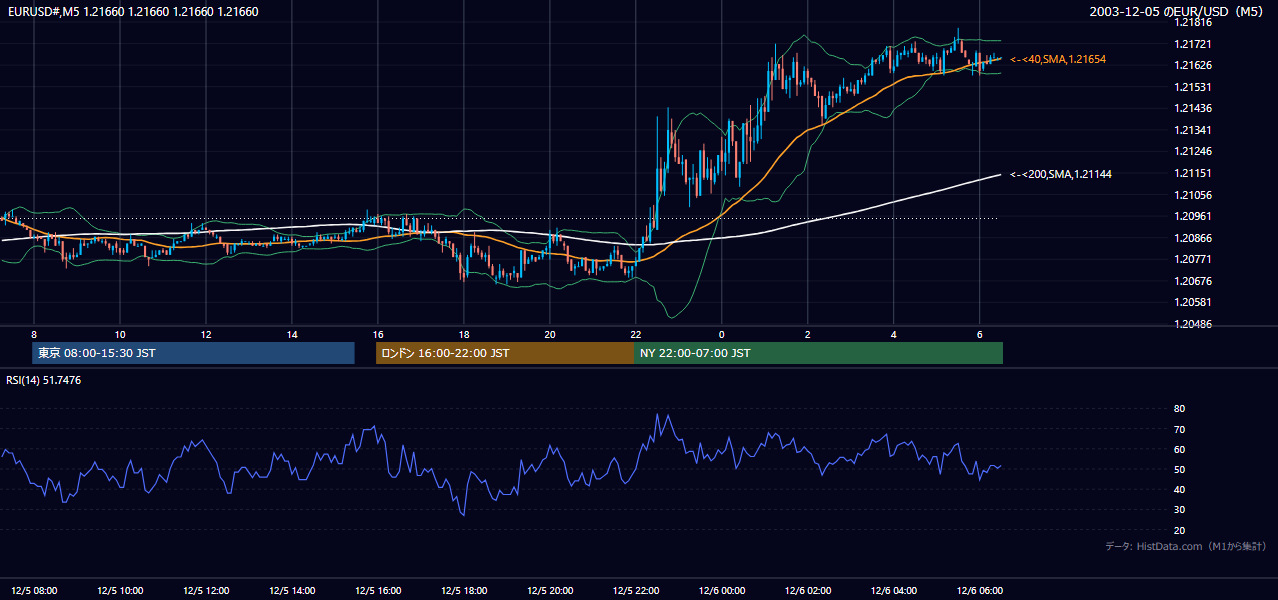Viewport: 1278px width, 600px height.
Task: Open the HistData.com data source credit
Action: [x=1186, y=546]
